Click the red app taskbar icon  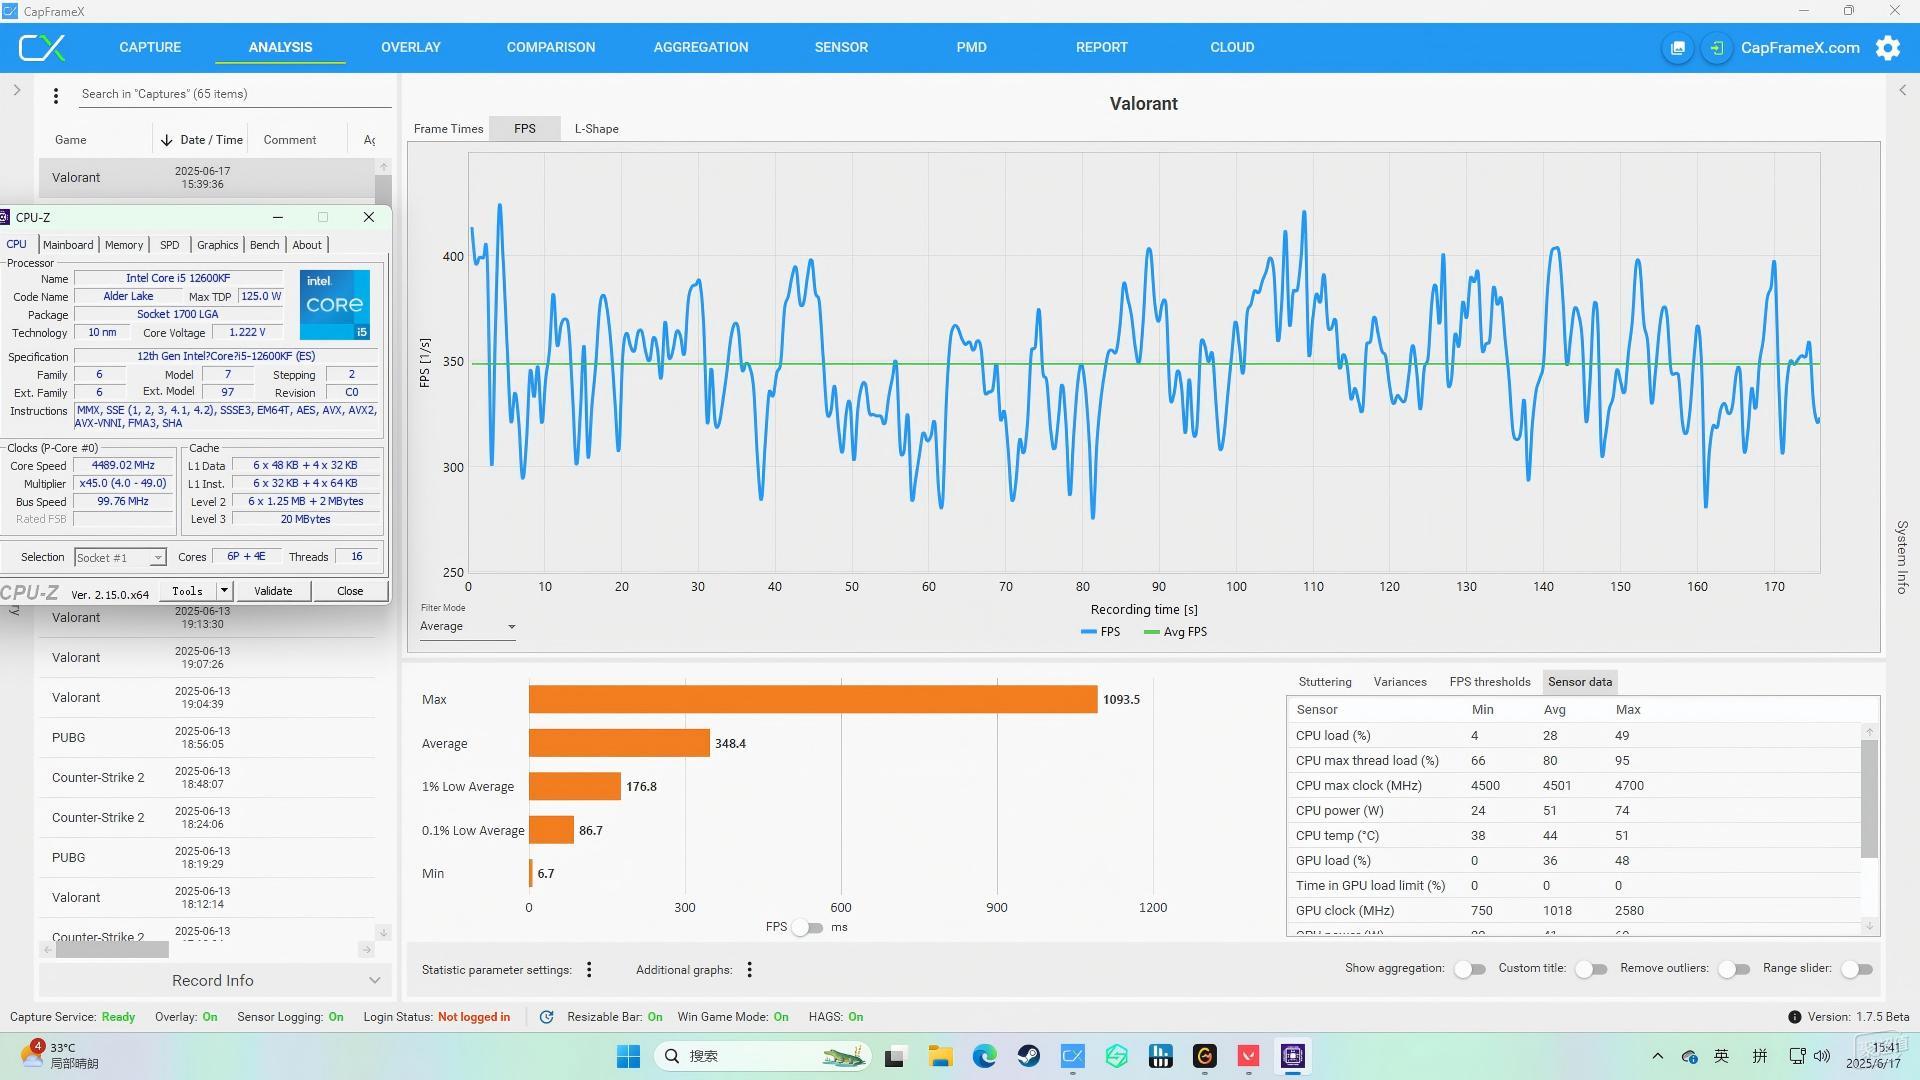pyautogui.click(x=1248, y=1056)
